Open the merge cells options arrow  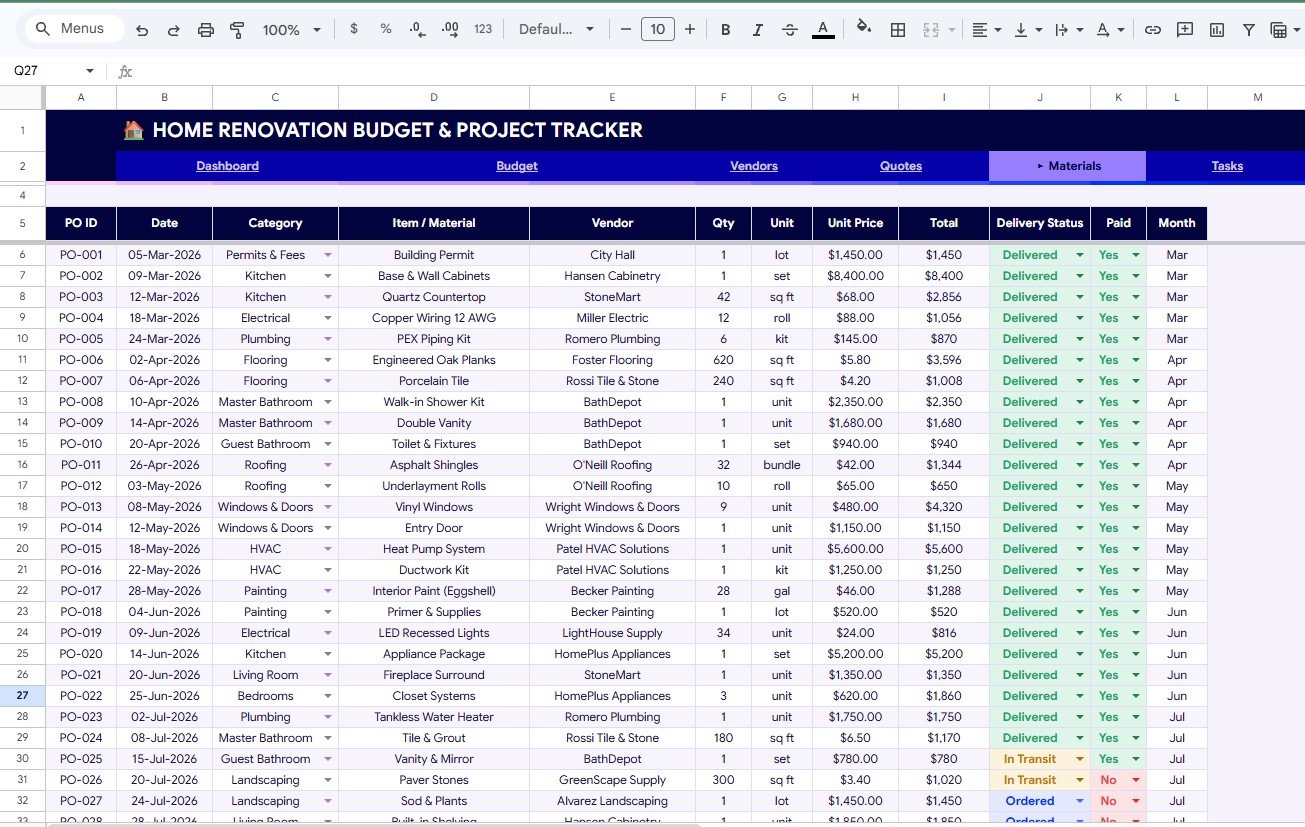pyautogui.click(x=952, y=30)
